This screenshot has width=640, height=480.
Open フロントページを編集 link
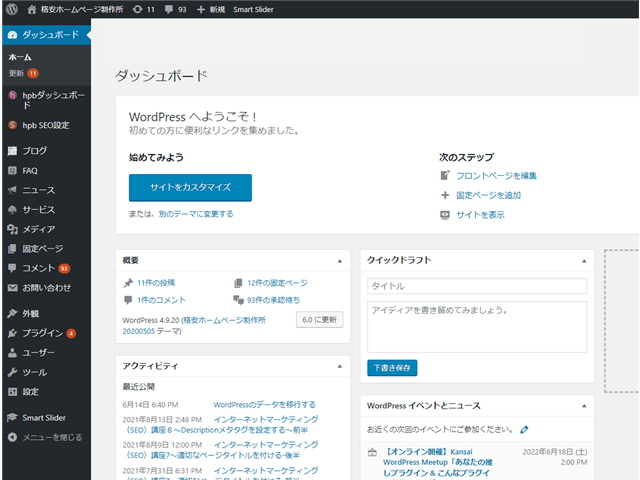pos(496,176)
